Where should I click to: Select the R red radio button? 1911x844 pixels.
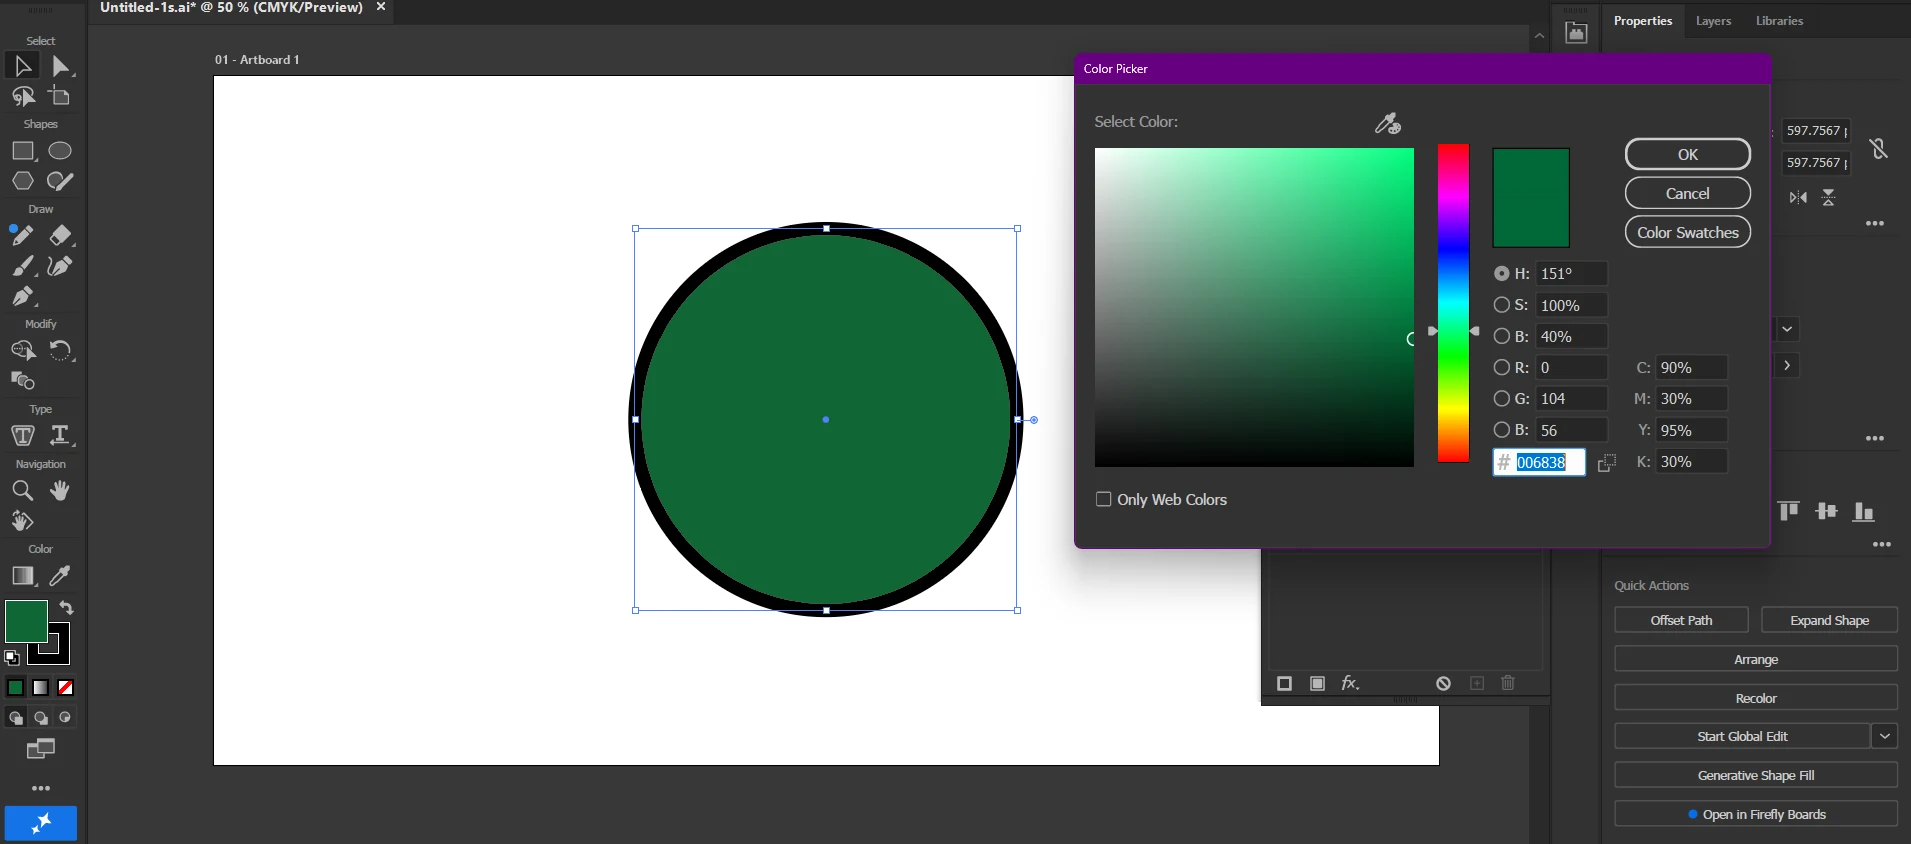(x=1501, y=367)
